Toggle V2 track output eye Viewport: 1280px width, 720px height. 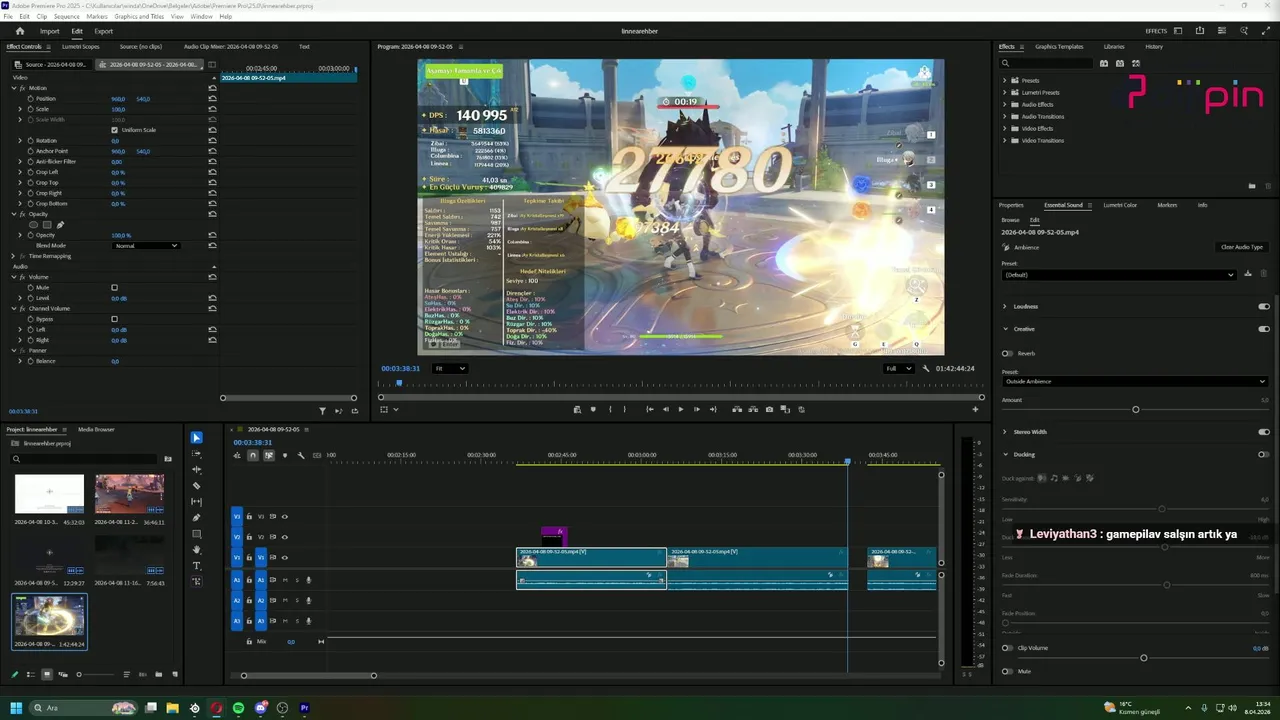[x=284, y=537]
